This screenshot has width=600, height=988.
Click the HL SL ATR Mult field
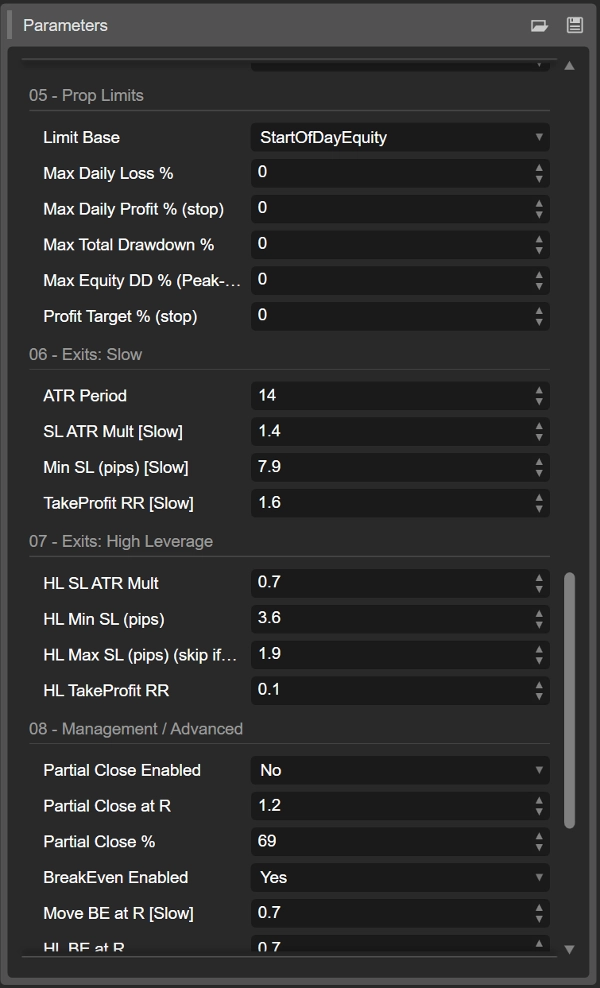(x=390, y=583)
